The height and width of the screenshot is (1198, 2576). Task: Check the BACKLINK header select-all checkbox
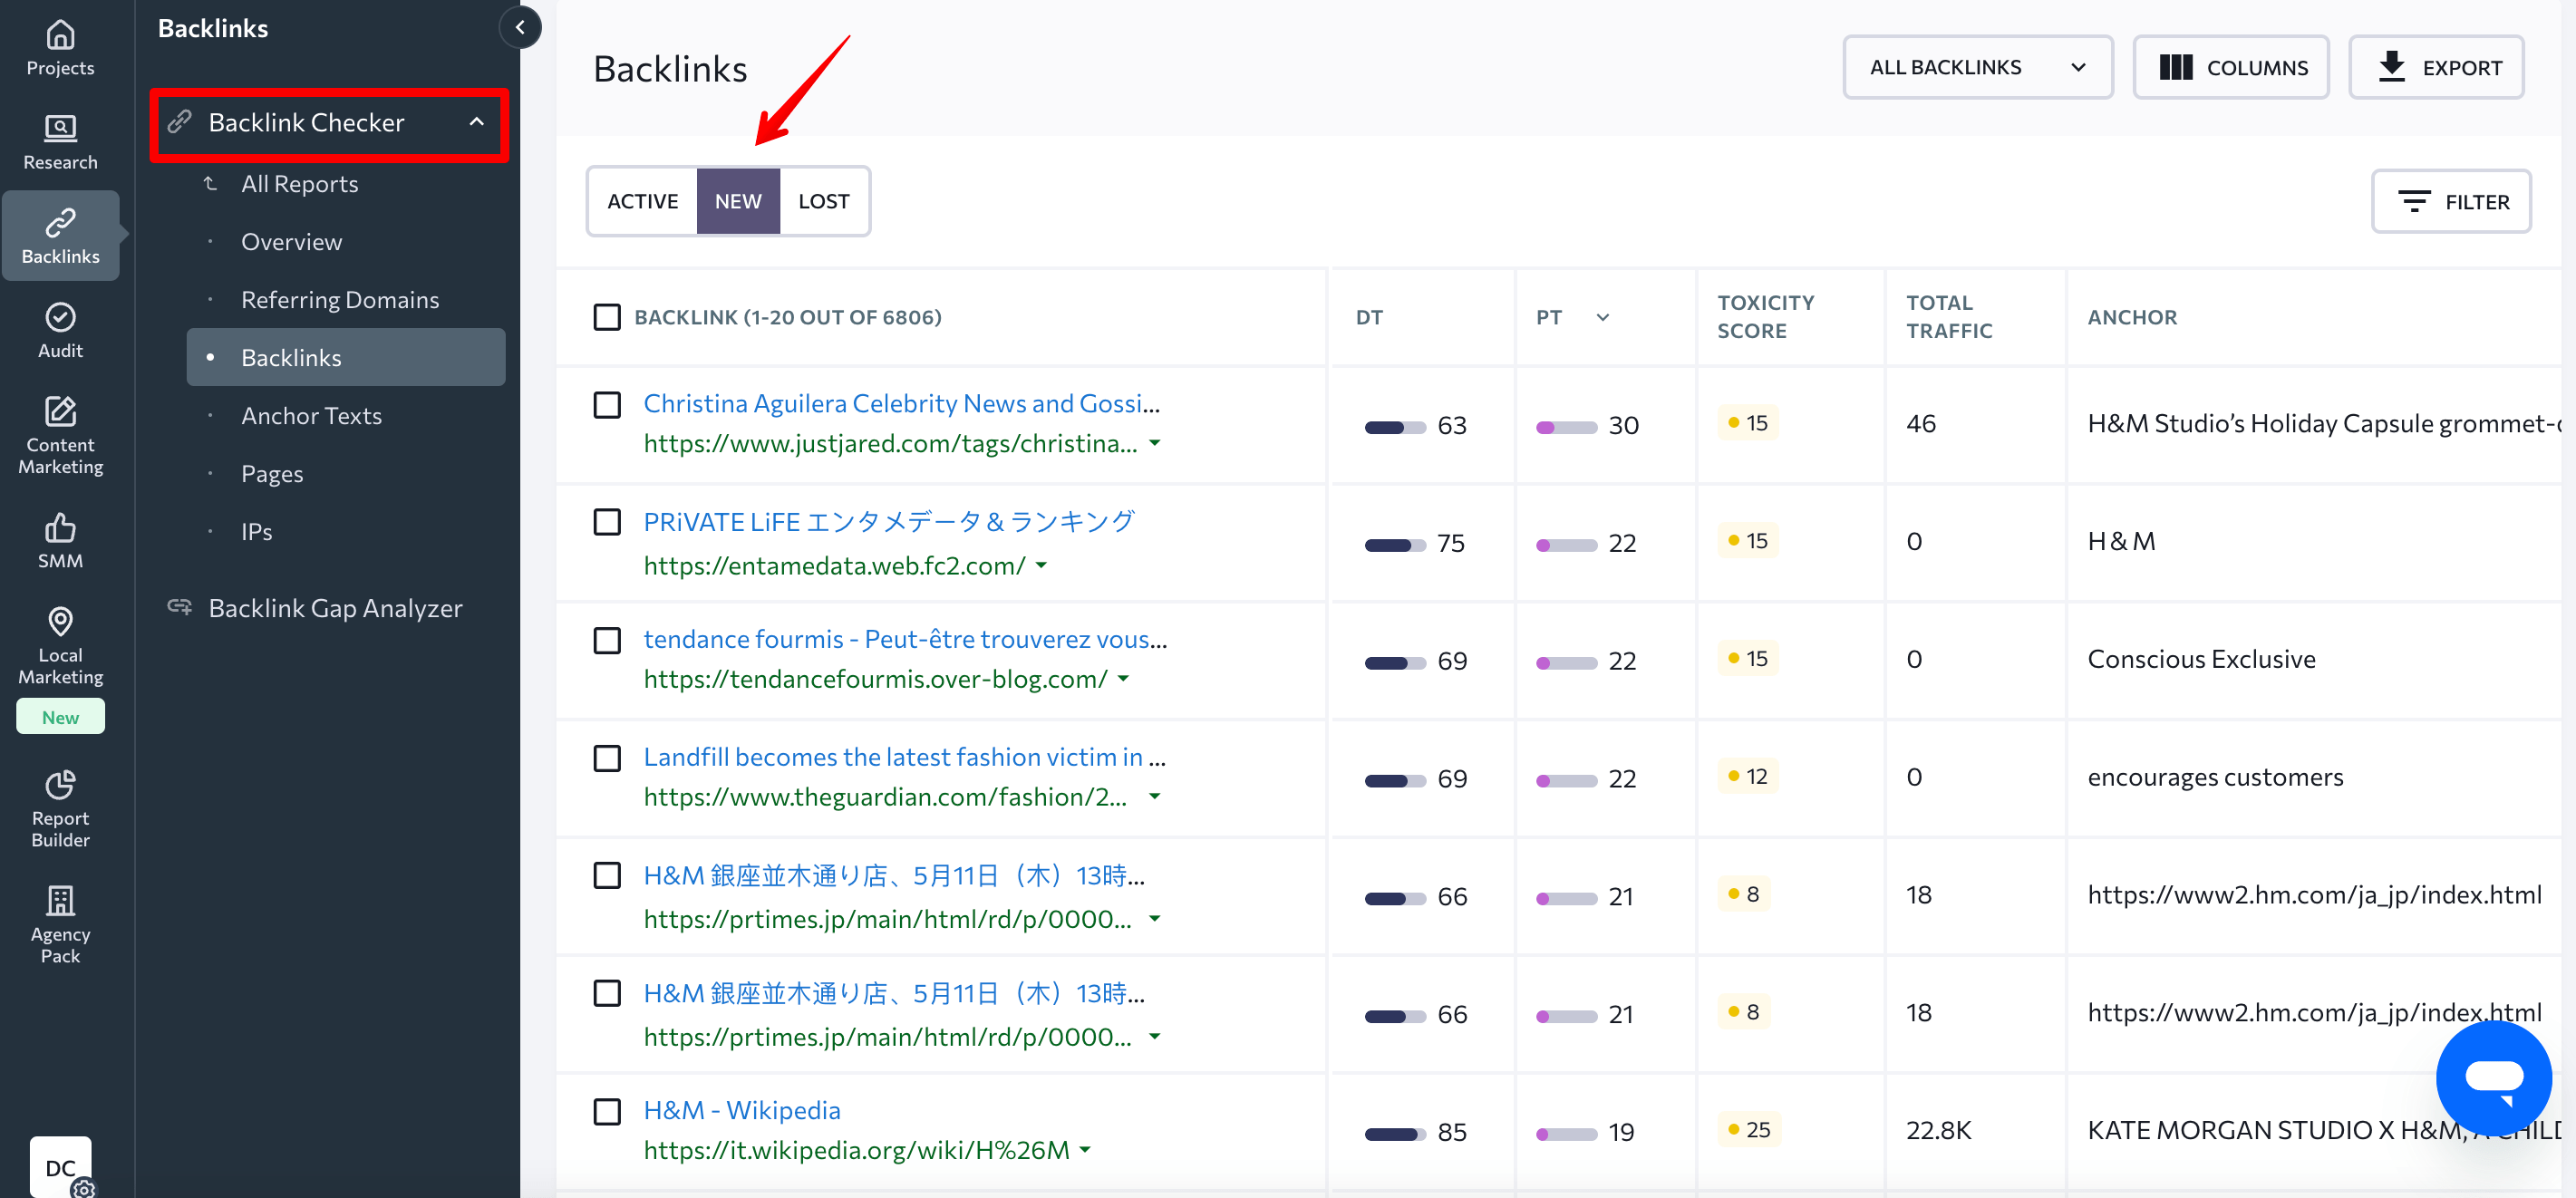tap(608, 315)
